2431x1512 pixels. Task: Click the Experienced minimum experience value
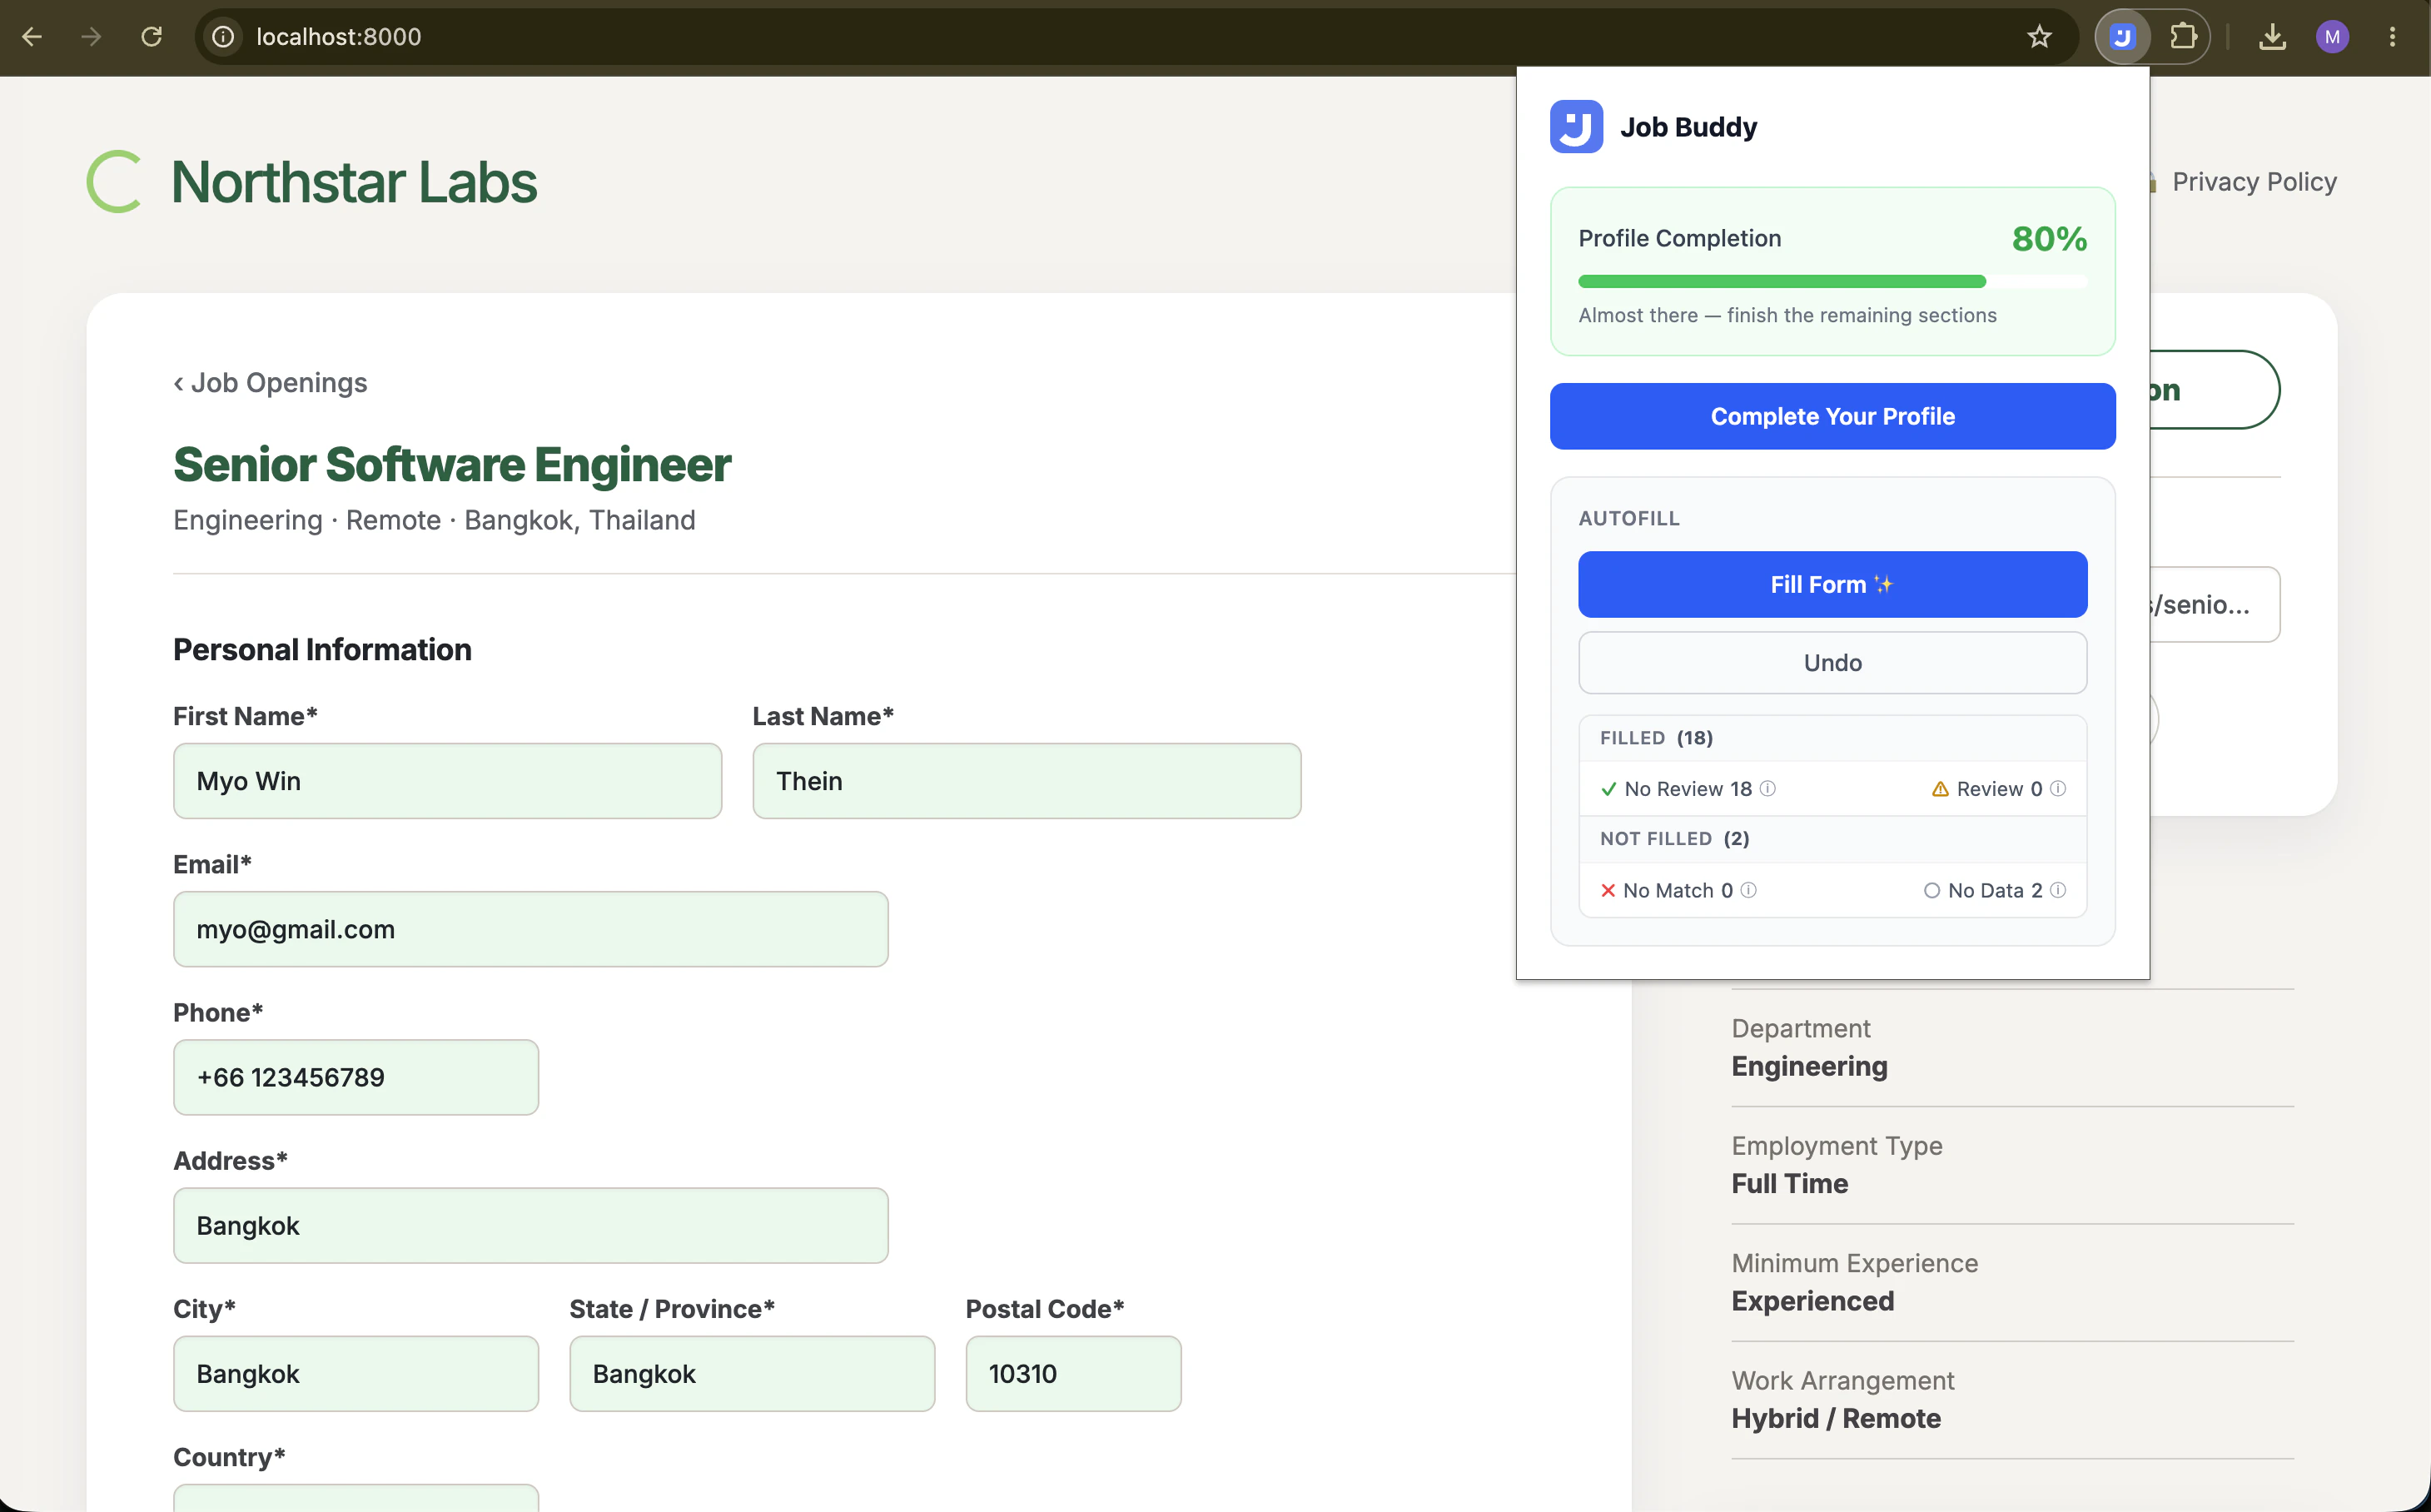(1812, 1301)
